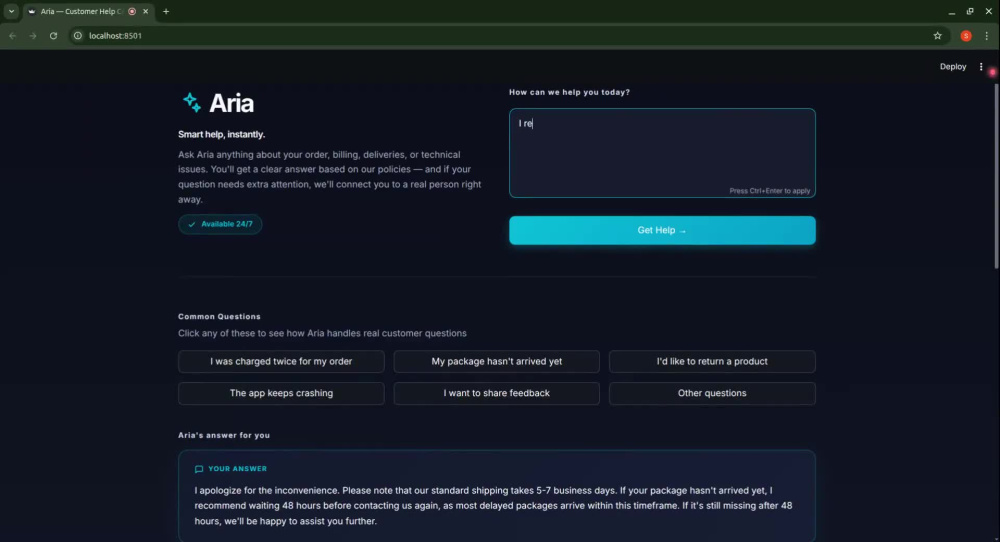1000x542 pixels.
Task: Click the Aria sparkle logo icon
Action: click(191, 103)
